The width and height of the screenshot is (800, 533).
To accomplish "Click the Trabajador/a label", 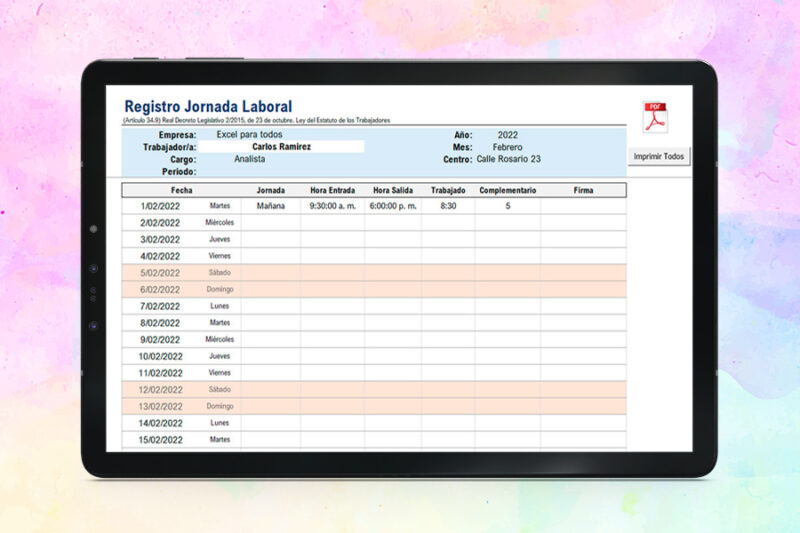I will [170, 147].
